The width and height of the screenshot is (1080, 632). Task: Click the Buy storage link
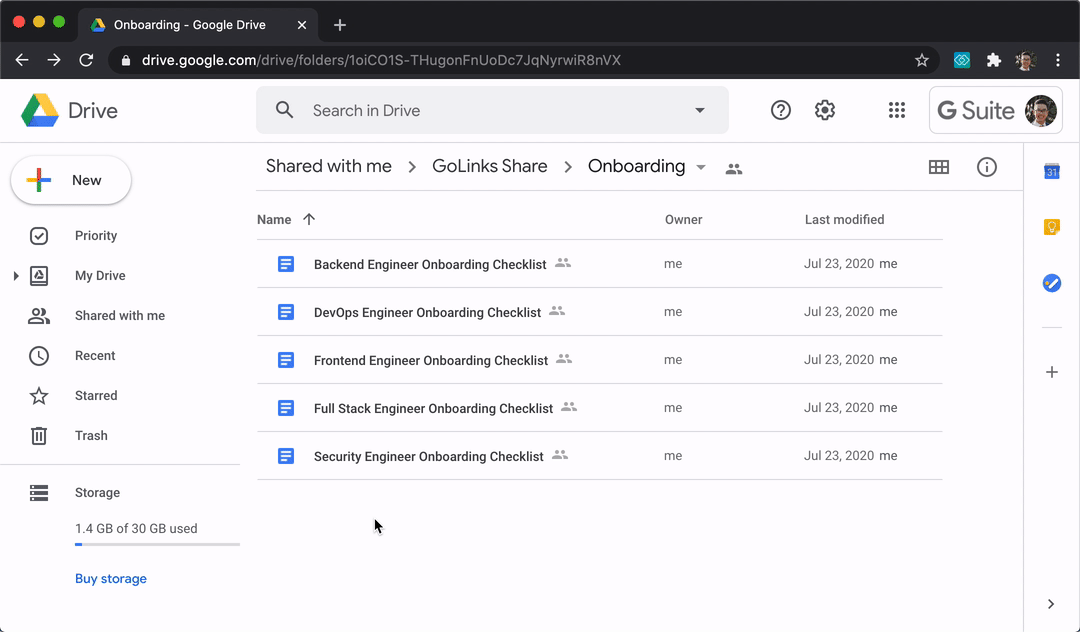tap(111, 579)
